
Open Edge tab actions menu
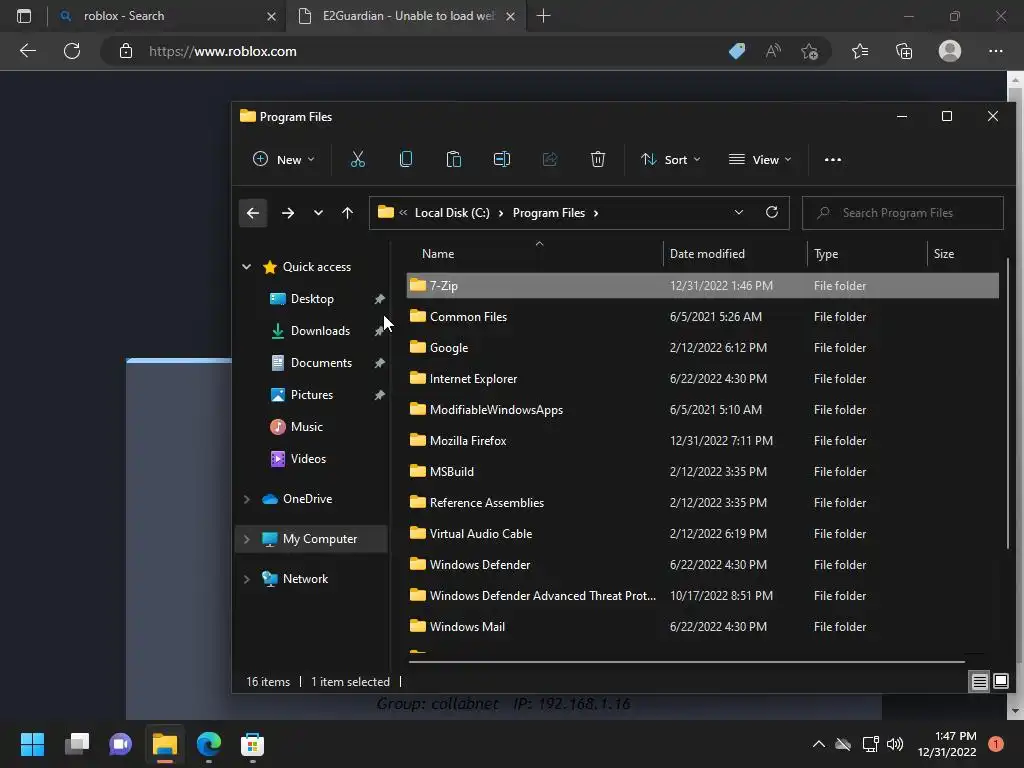pyautogui.click(x=24, y=16)
